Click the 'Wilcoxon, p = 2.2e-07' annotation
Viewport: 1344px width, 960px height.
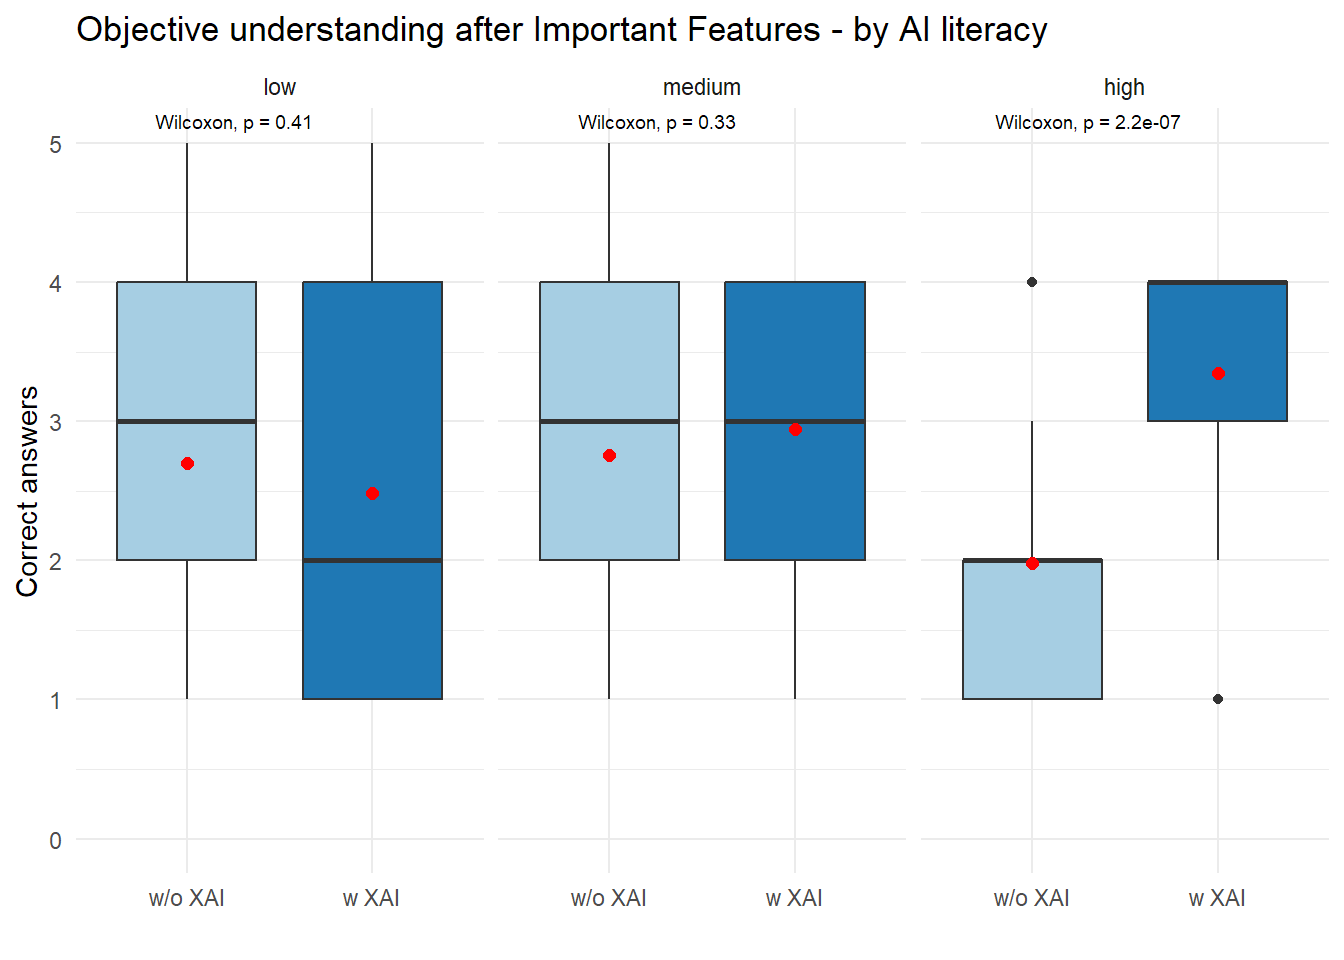(x=1087, y=123)
